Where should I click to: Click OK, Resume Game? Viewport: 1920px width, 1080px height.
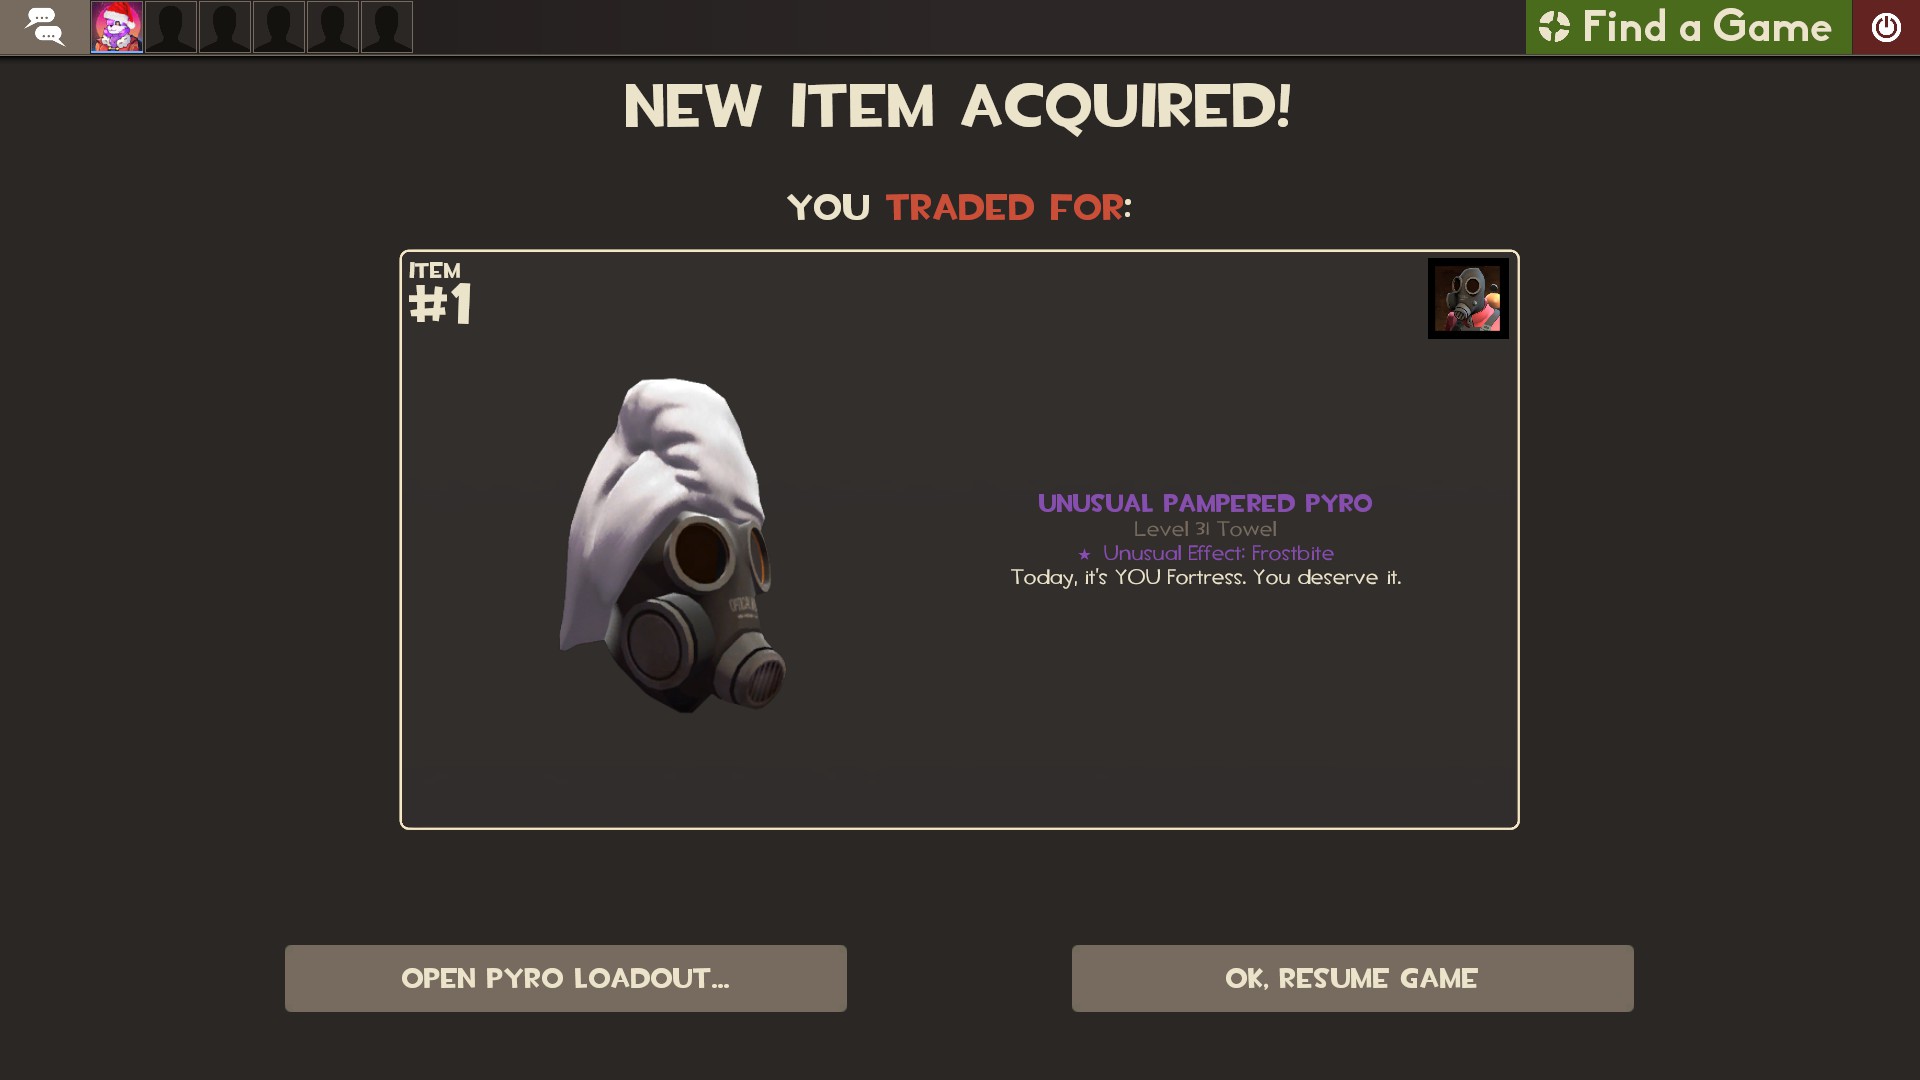tap(1352, 978)
